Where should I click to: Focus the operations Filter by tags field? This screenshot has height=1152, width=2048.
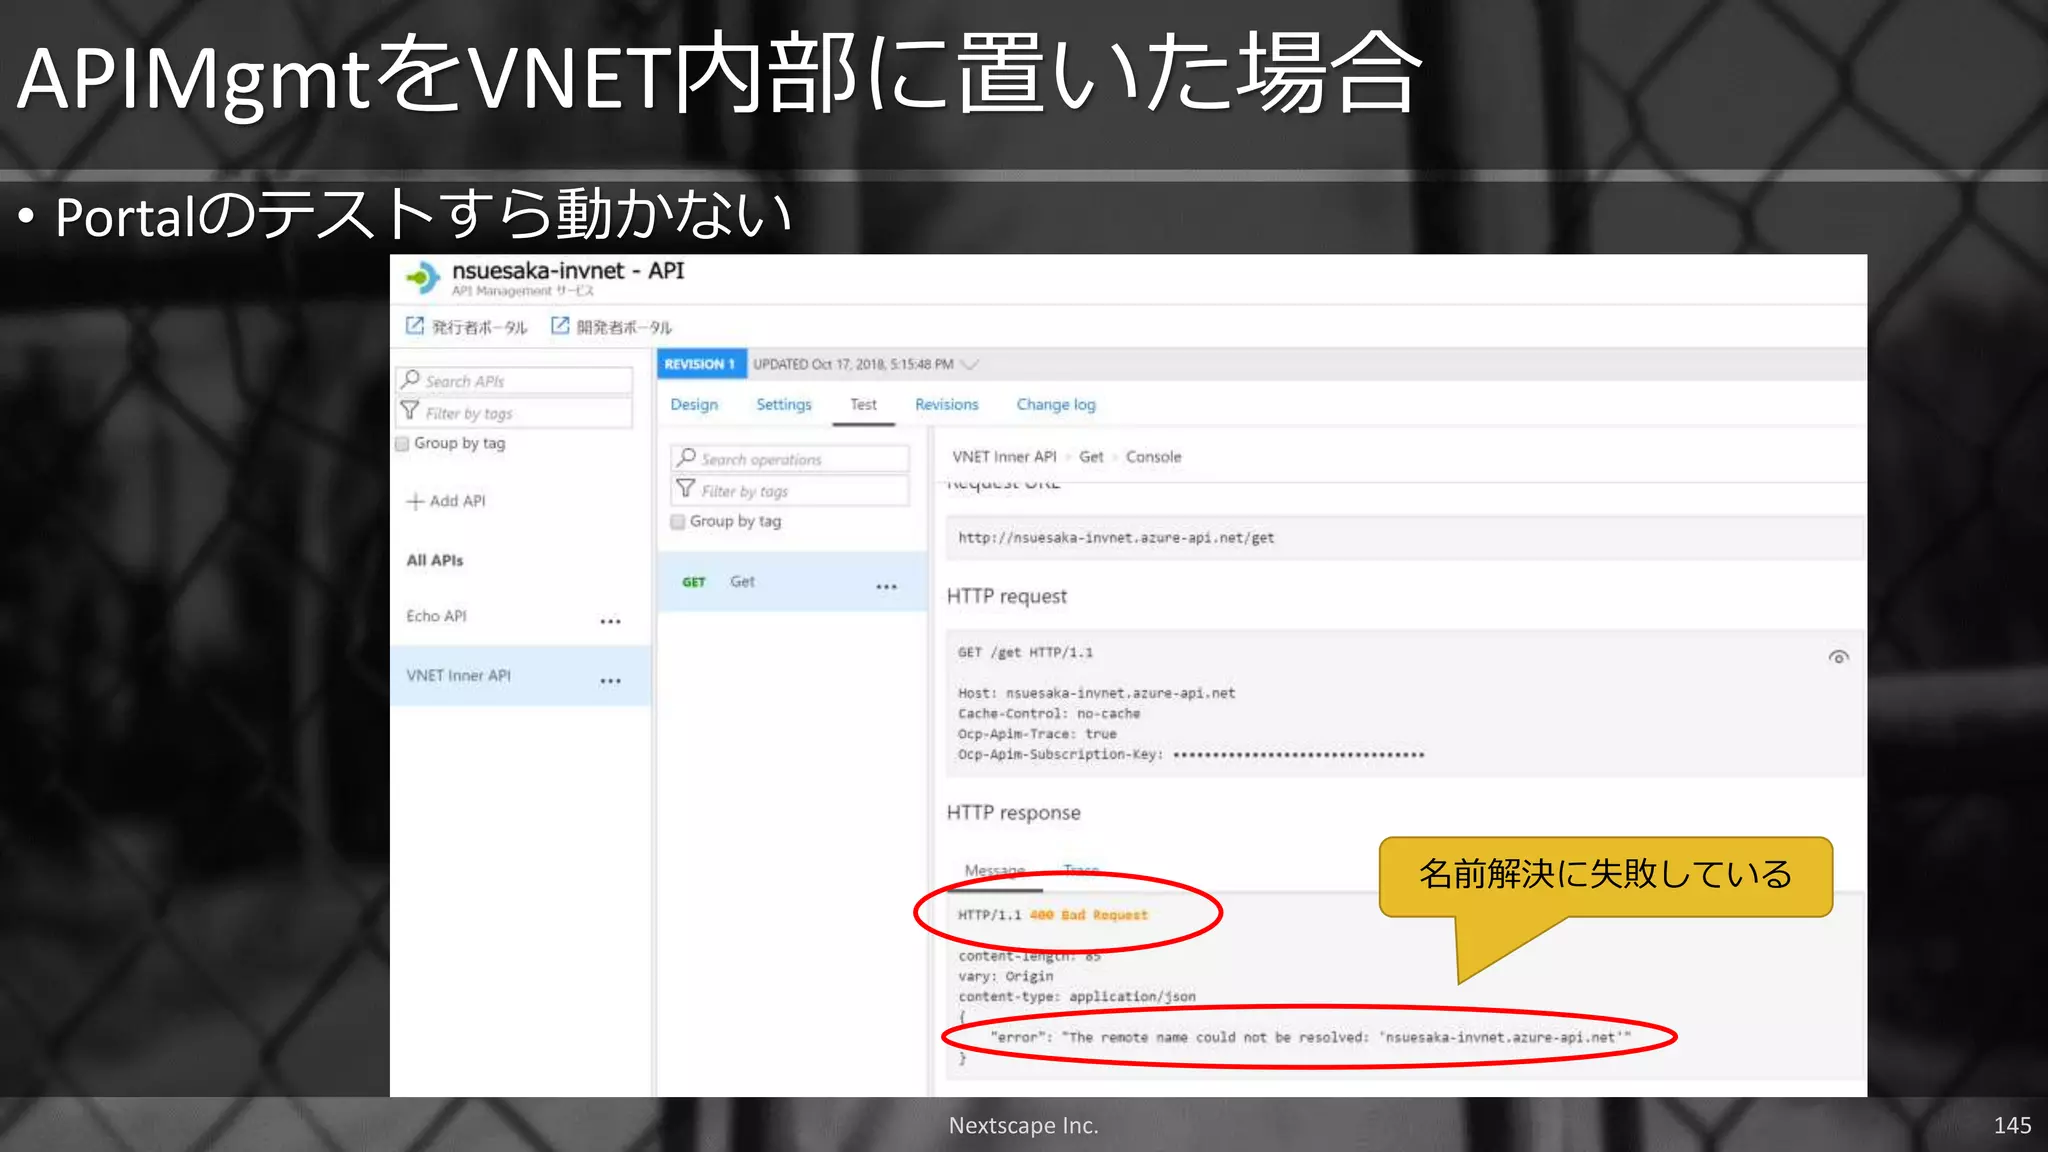click(x=790, y=491)
